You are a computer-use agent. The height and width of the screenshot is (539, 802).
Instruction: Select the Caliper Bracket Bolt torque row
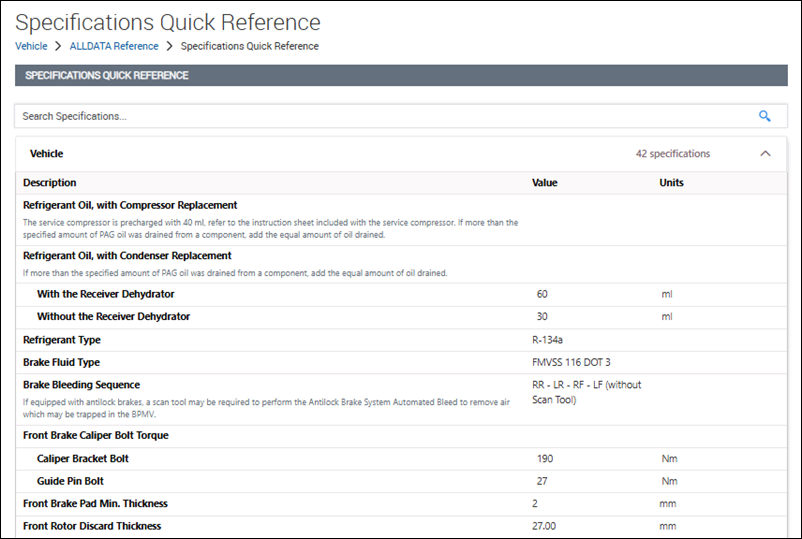[x=83, y=458]
